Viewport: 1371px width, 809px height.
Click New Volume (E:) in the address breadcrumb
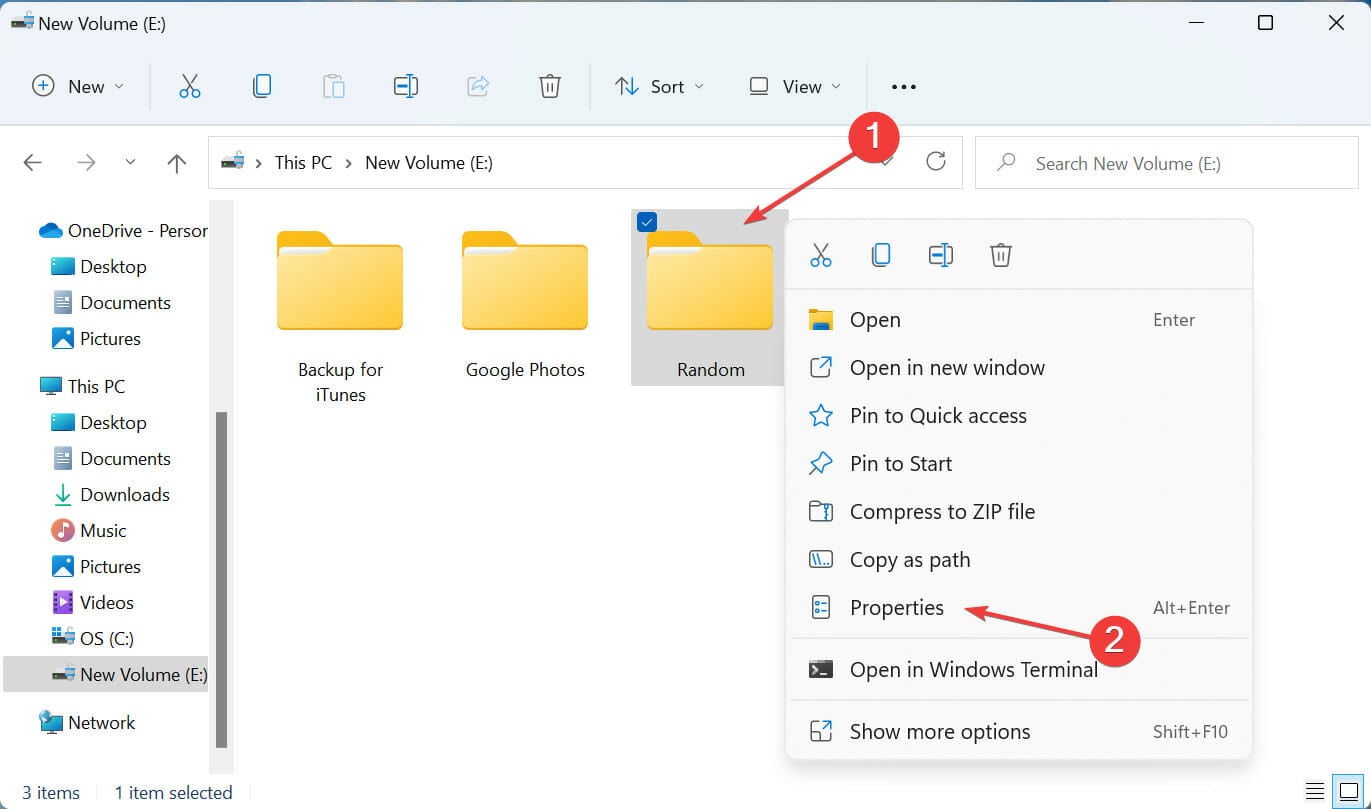point(429,162)
